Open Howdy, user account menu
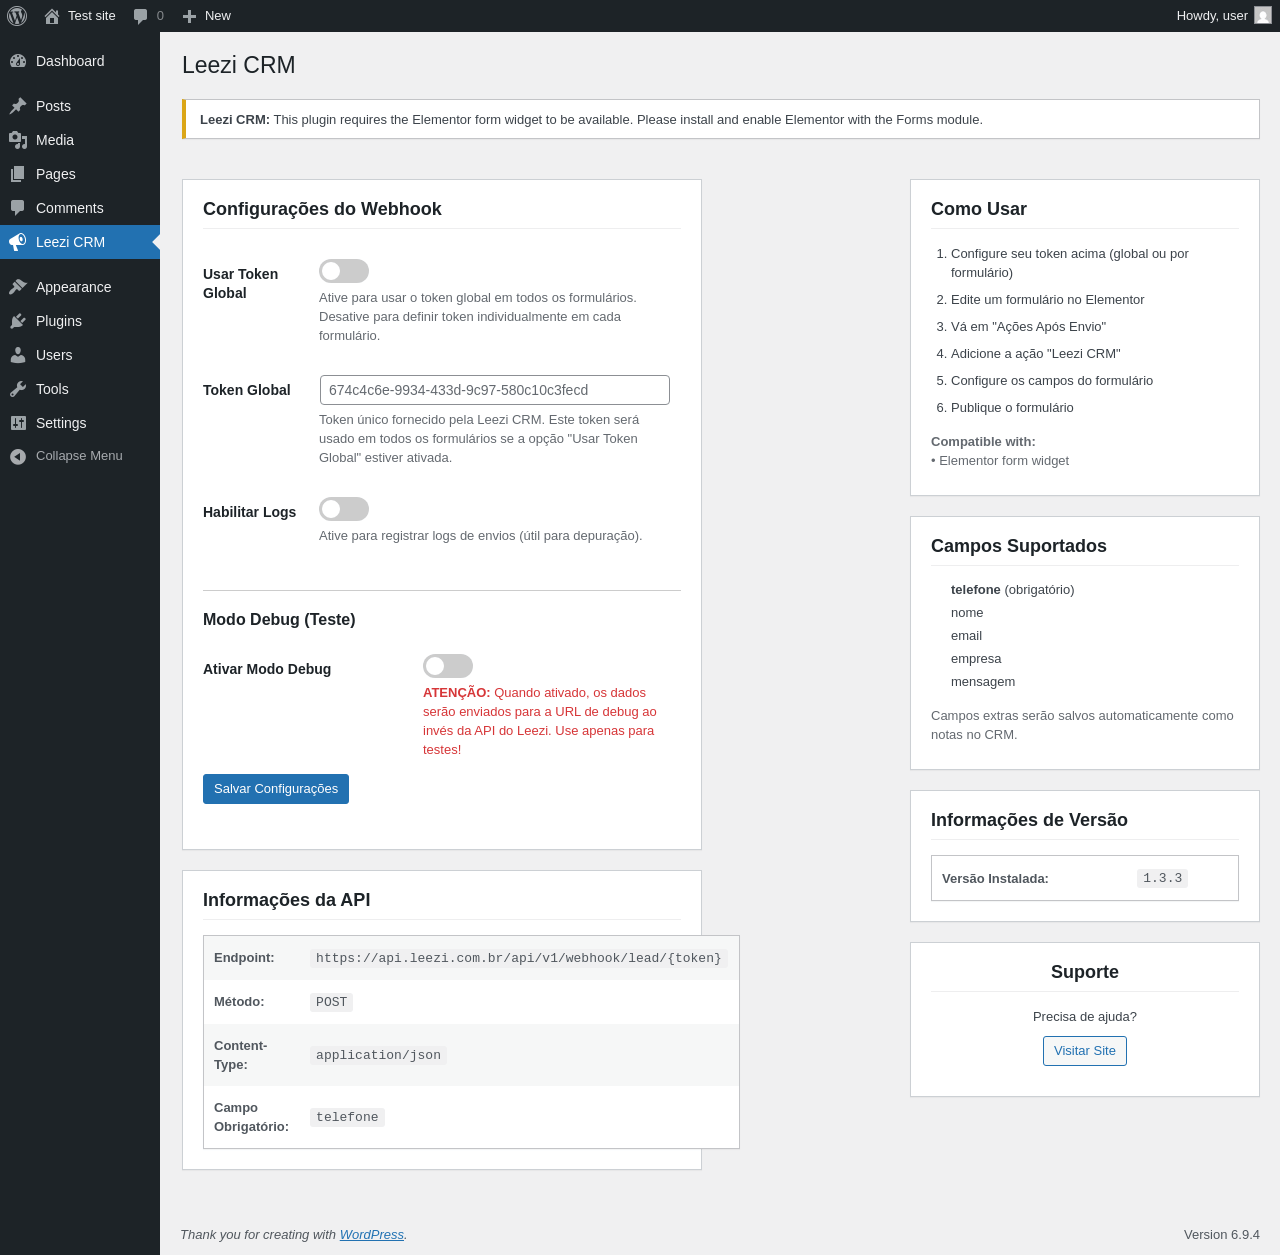 pyautogui.click(x=1223, y=16)
